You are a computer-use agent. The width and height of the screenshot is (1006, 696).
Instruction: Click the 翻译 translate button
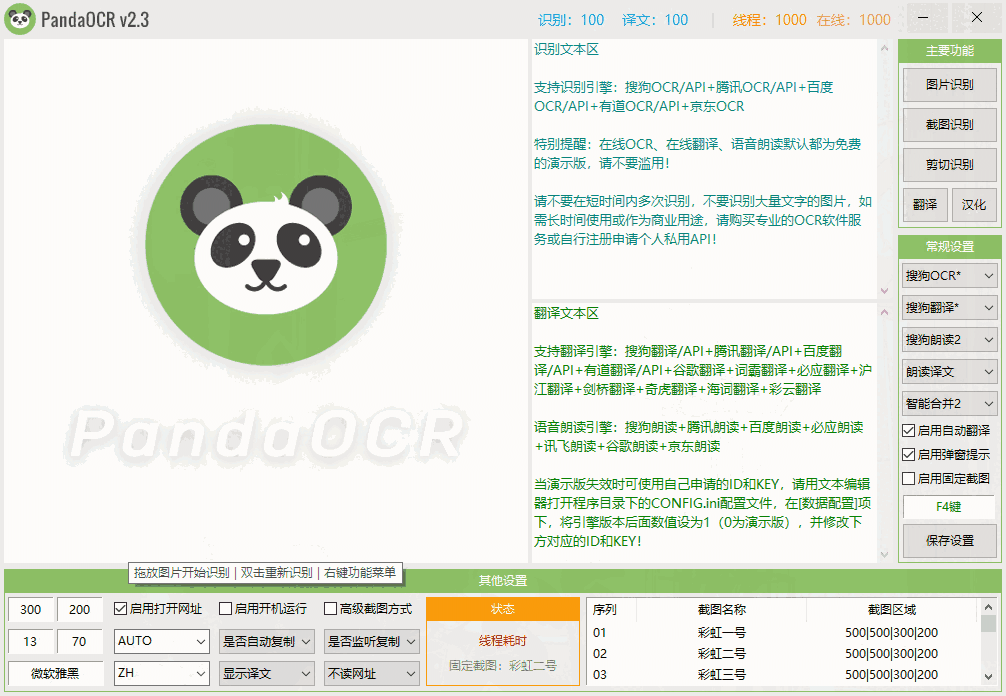pyautogui.click(x=923, y=205)
